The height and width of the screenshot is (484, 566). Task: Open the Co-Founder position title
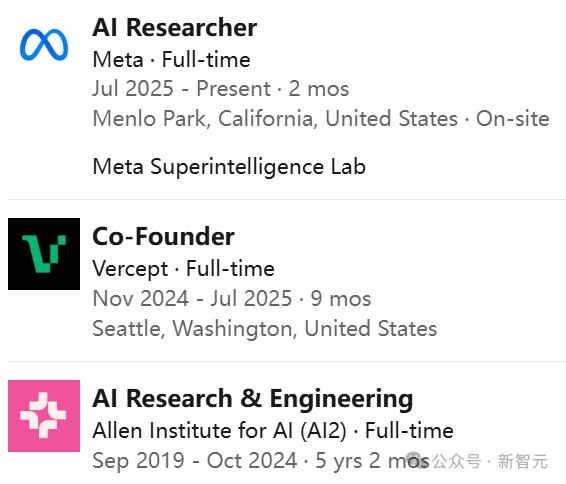[x=164, y=236]
